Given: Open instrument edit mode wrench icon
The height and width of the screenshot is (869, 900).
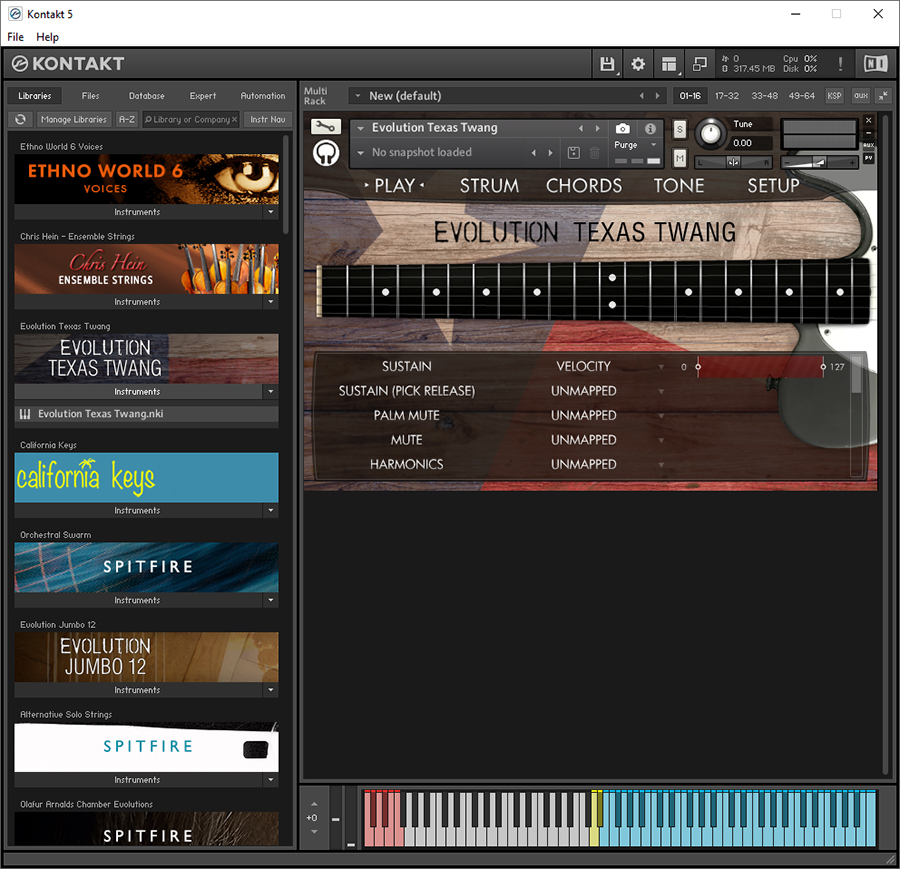Looking at the screenshot, I should tap(325, 126).
